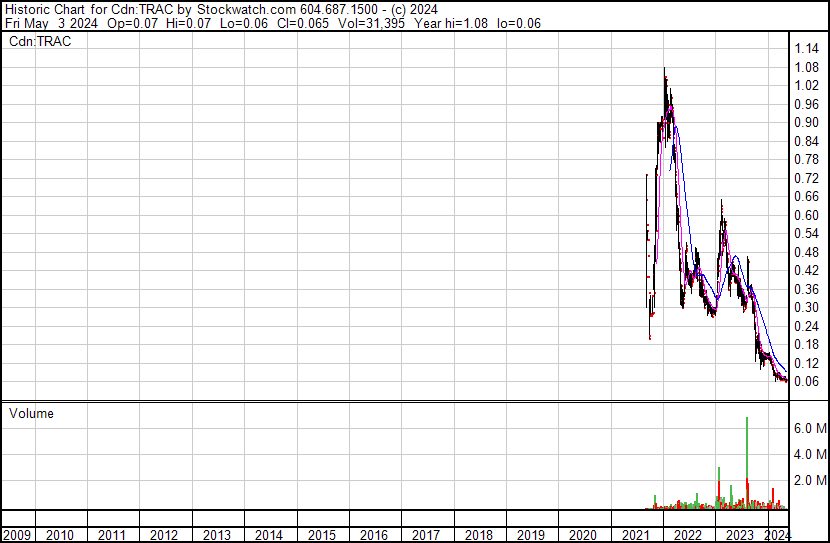Click the Lo=0.06 header value
Image resolution: width=830 pixels, height=543 pixels.
click(x=243, y=23)
